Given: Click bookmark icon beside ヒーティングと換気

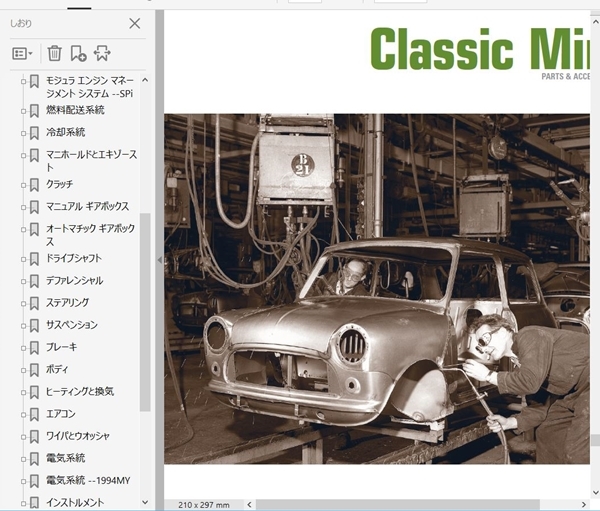Looking at the screenshot, I should pos(34,392).
